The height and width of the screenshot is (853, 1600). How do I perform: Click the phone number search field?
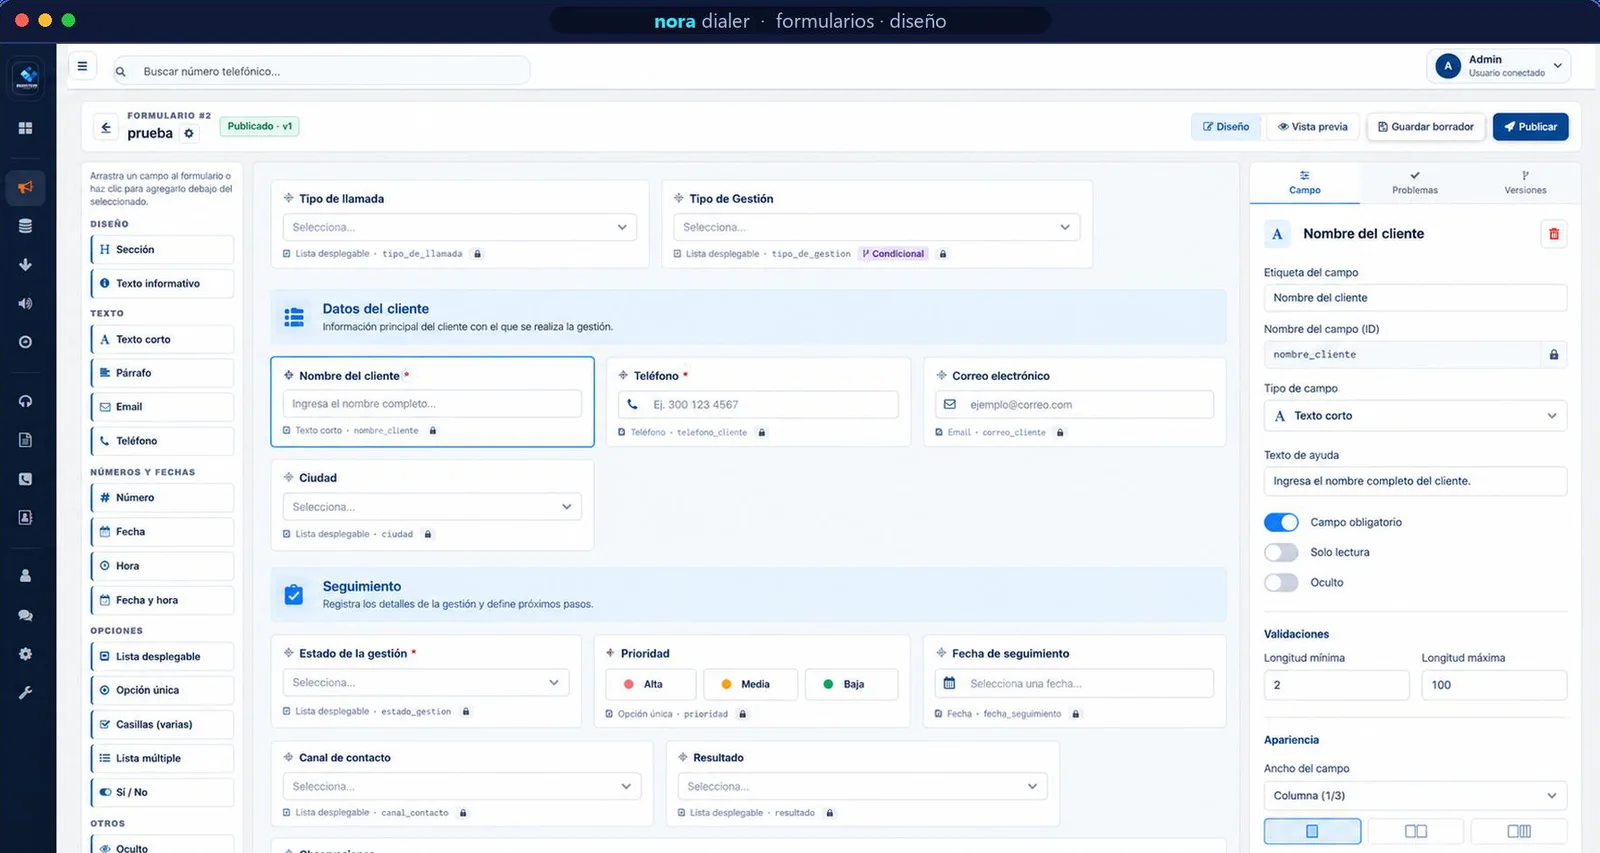320,71
